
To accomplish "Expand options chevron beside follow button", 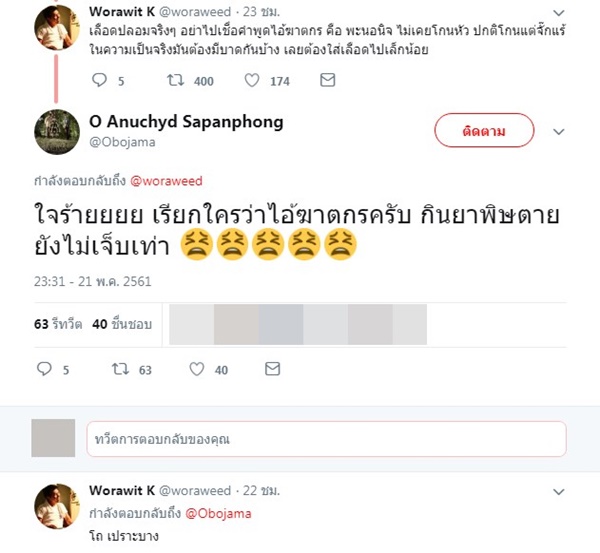I will 560,130.
